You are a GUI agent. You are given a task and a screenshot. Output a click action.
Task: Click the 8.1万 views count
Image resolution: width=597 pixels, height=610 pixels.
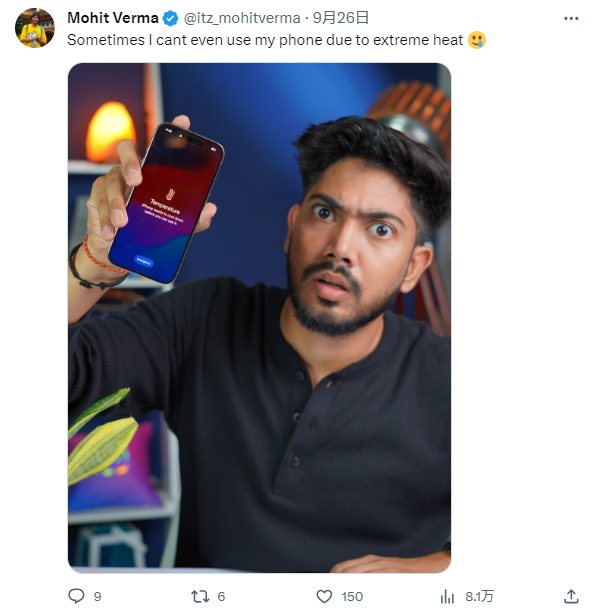pos(480,596)
